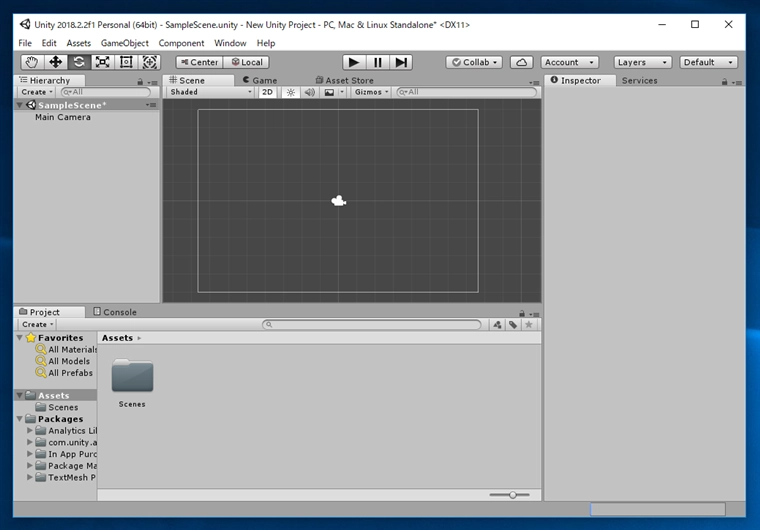Switch to the Services tab

(x=639, y=80)
